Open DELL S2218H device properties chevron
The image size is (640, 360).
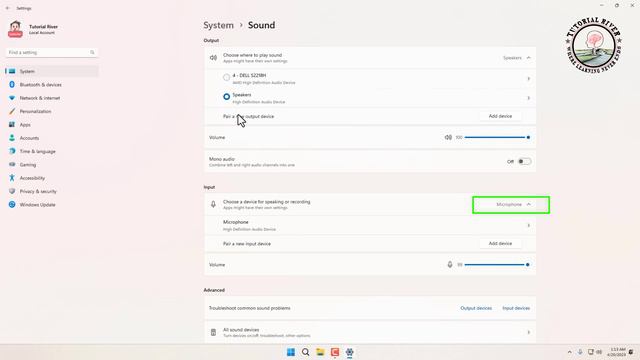pos(529,79)
